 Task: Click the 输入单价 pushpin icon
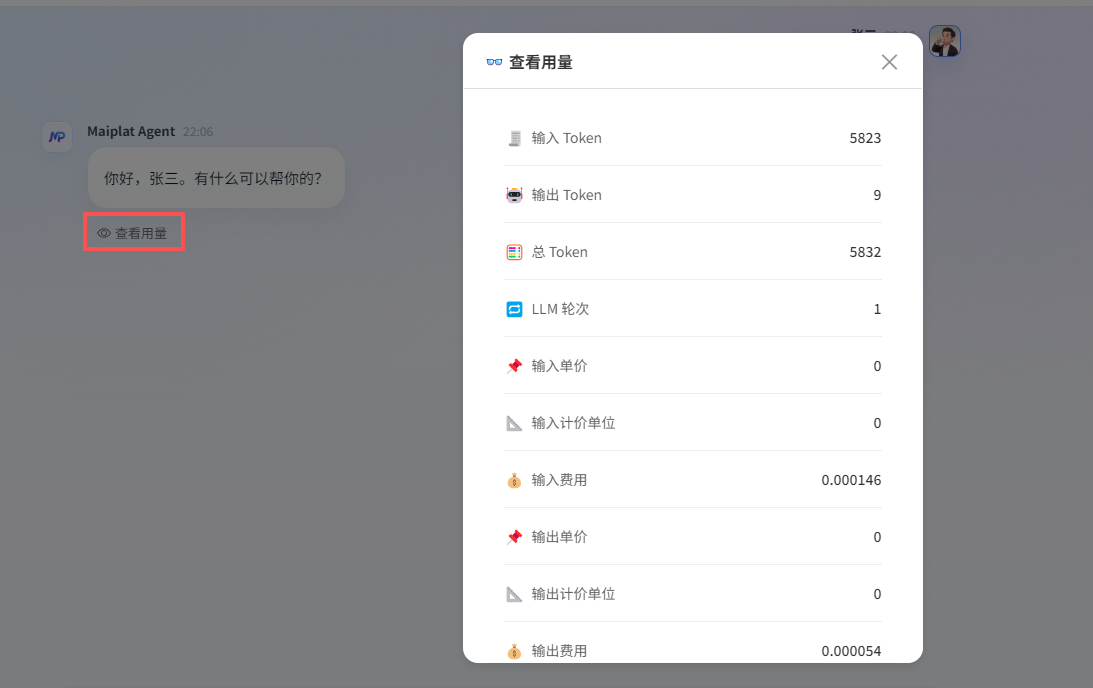pos(514,366)
